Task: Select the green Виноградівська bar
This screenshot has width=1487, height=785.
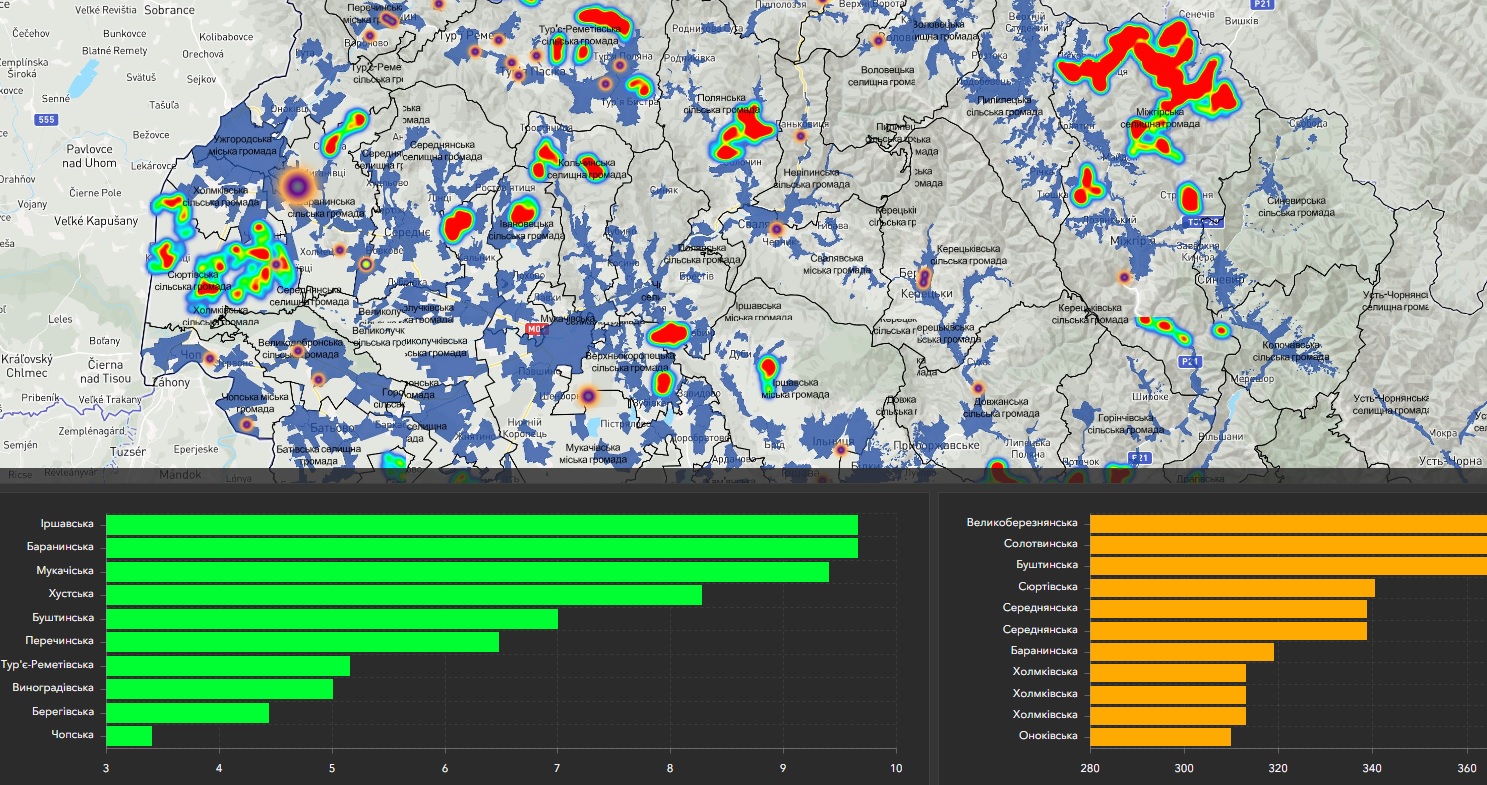Action: coord(219,689)
